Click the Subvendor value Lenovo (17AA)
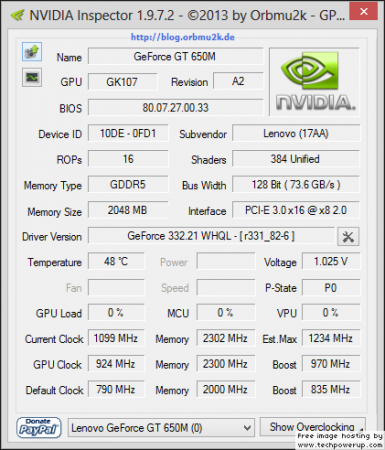Image resolution: width=385 pixels, height=450 pixels. pos(296,133)
